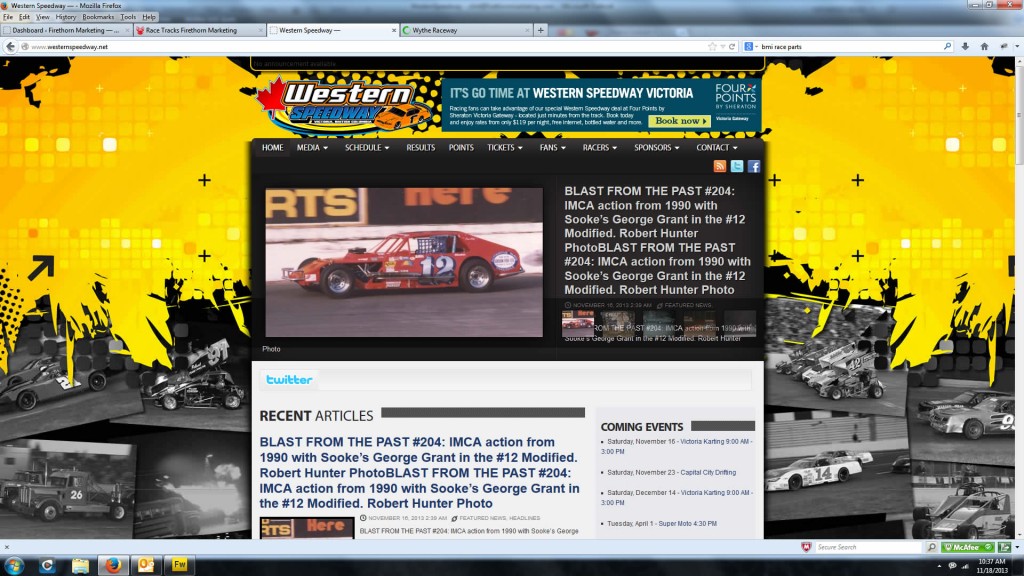Image resolution: width=1024 pixels, height=576 pixels.
Task: Switch to the Wythe Raceway tab
Action: 466,30
